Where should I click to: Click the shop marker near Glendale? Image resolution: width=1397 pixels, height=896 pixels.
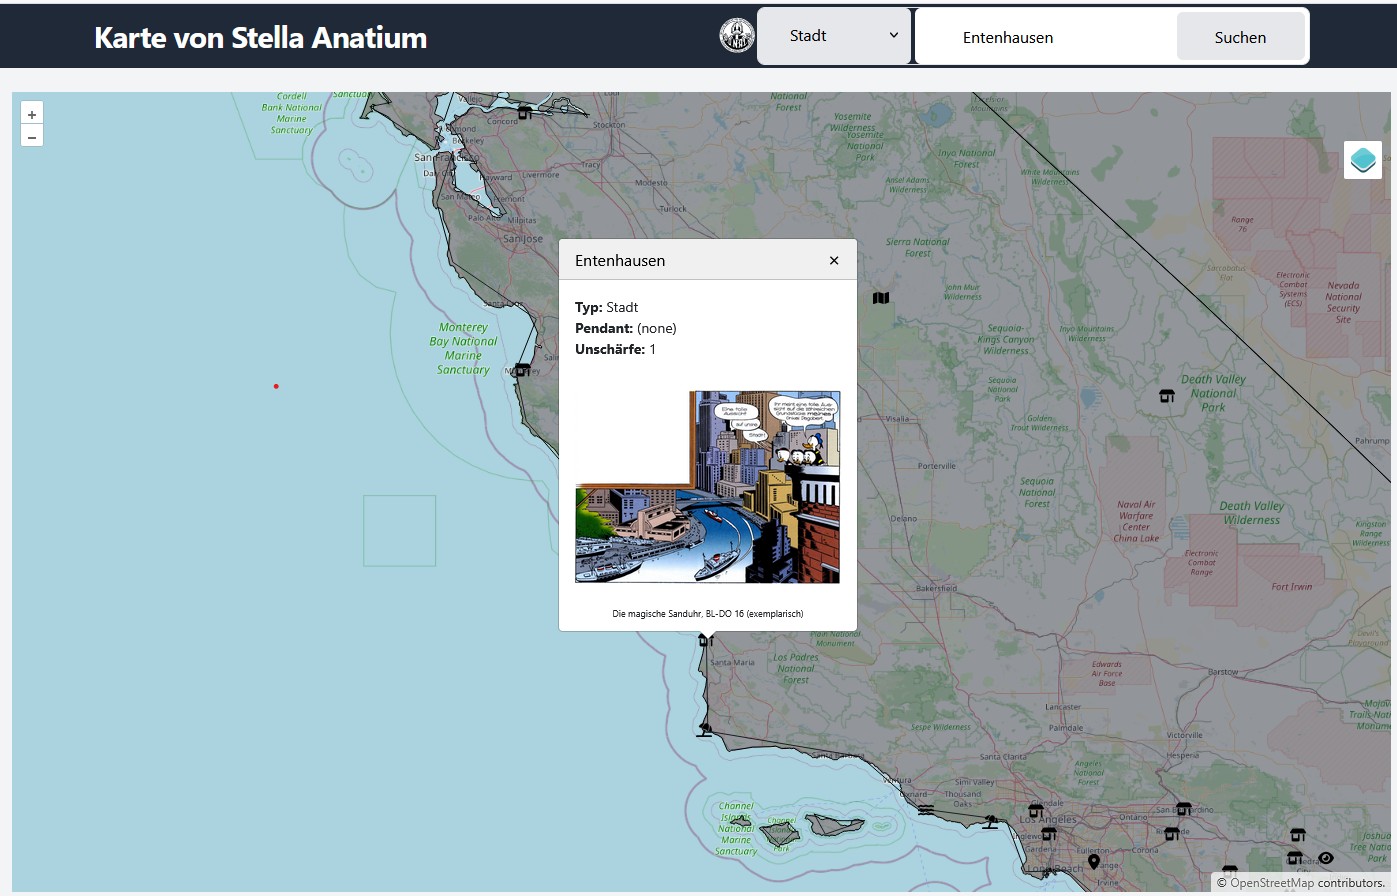(1036, 810)
